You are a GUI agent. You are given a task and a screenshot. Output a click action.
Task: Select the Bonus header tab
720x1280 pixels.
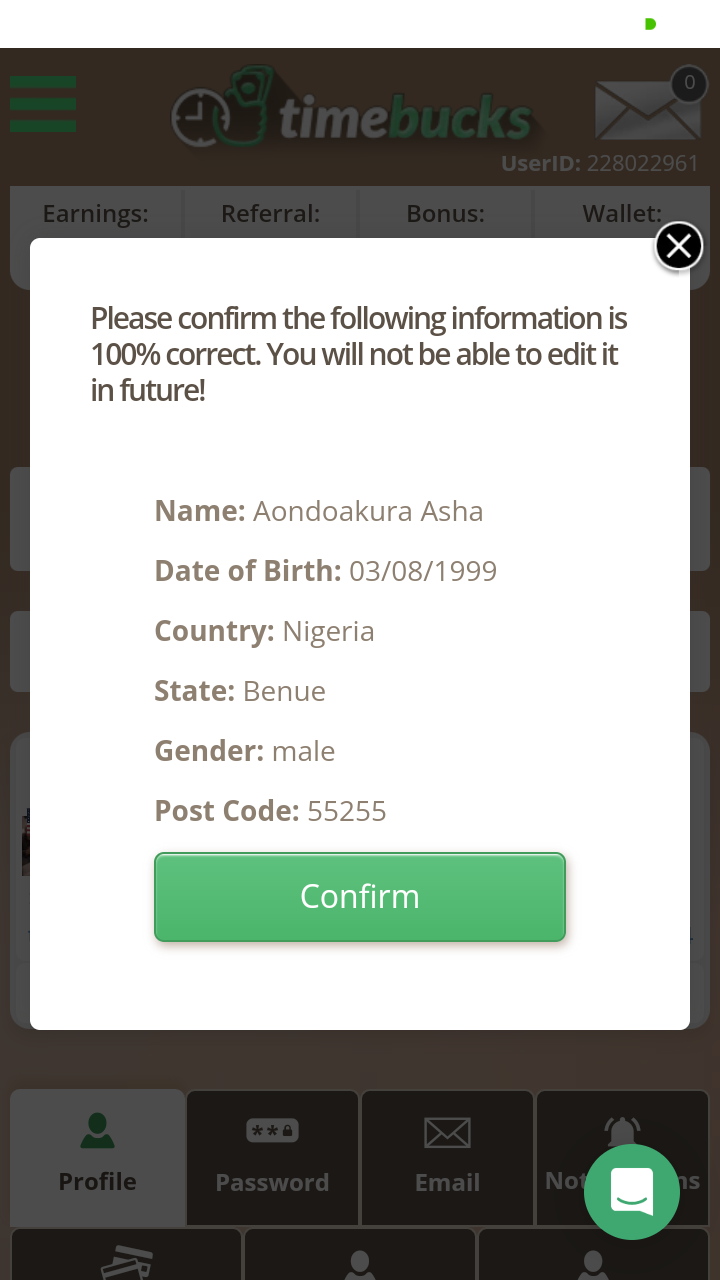(x=445, y=213)
